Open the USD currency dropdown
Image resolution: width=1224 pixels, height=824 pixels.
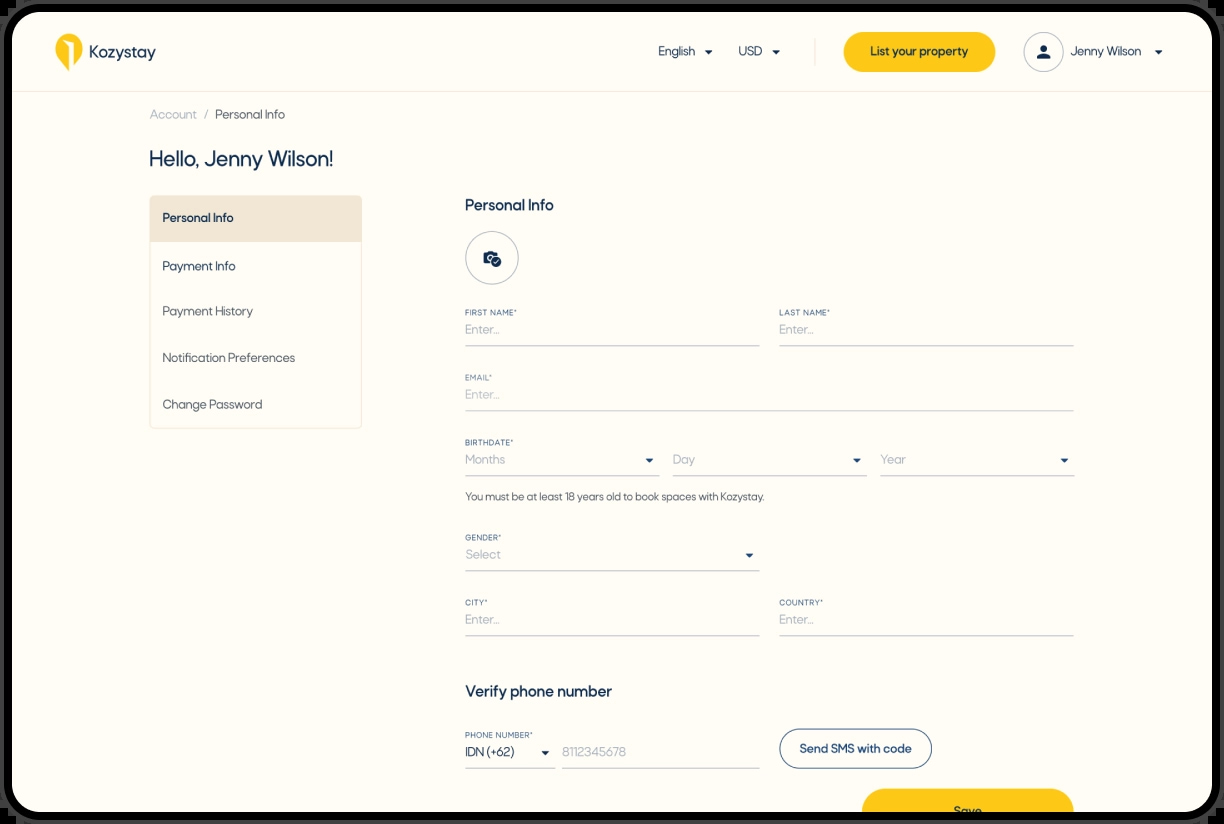pos(759,52)
